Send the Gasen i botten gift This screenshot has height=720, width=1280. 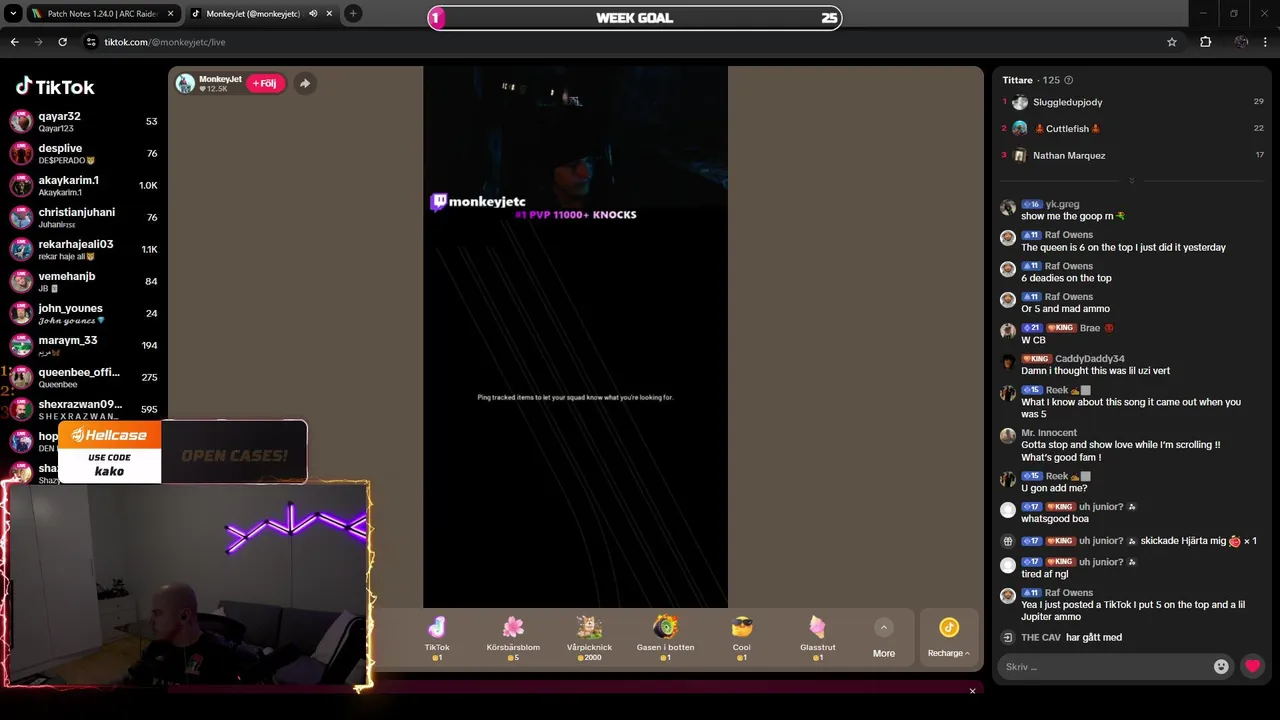[665, 636]
